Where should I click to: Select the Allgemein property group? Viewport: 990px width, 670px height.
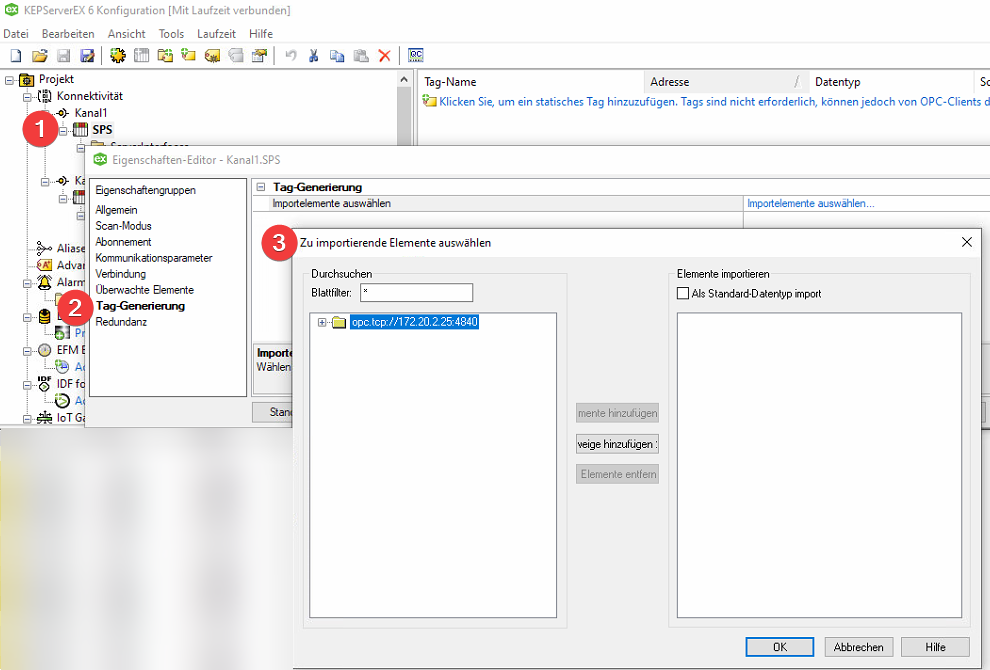pos(116,210)
